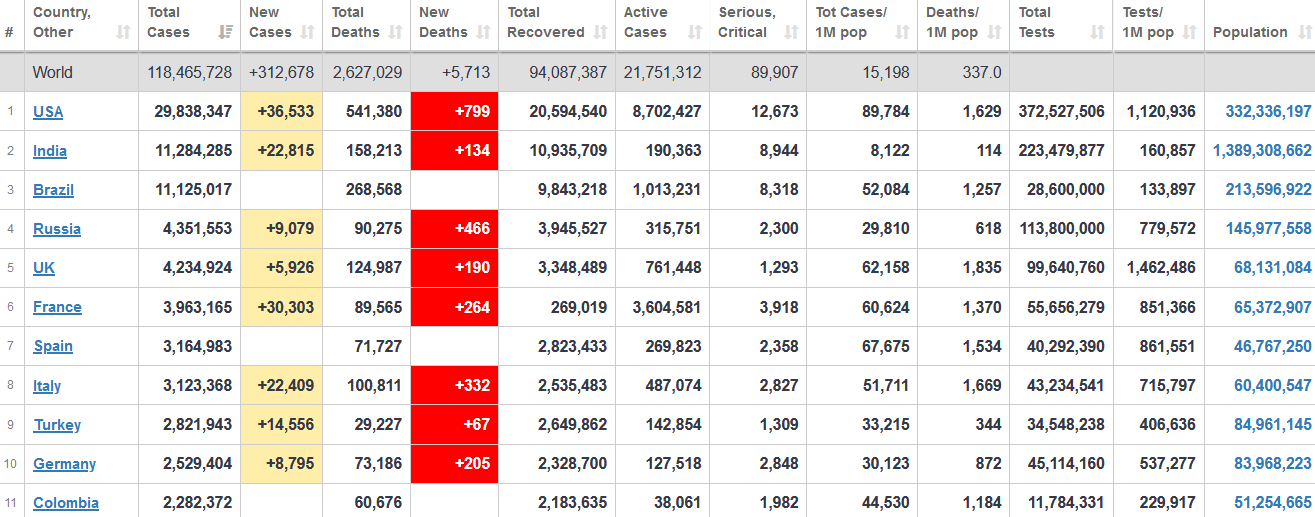The height and width of the screenshot is (517, 1315).
Task: Select Italy new deaths +332 cell
Action: [x=454, y=386]
